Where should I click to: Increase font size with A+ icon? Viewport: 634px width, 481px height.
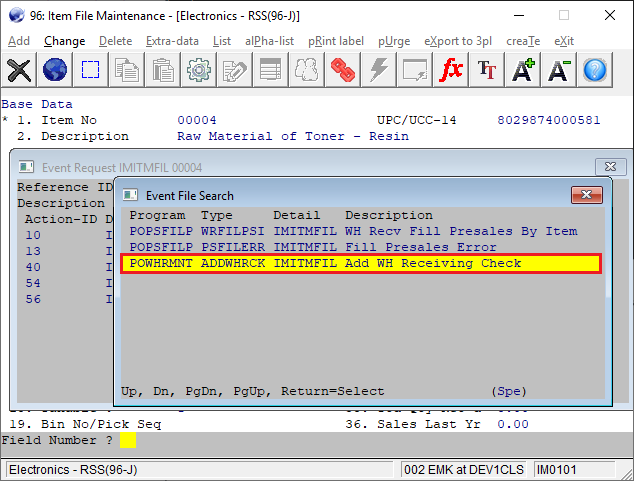(x=523, y=70)
